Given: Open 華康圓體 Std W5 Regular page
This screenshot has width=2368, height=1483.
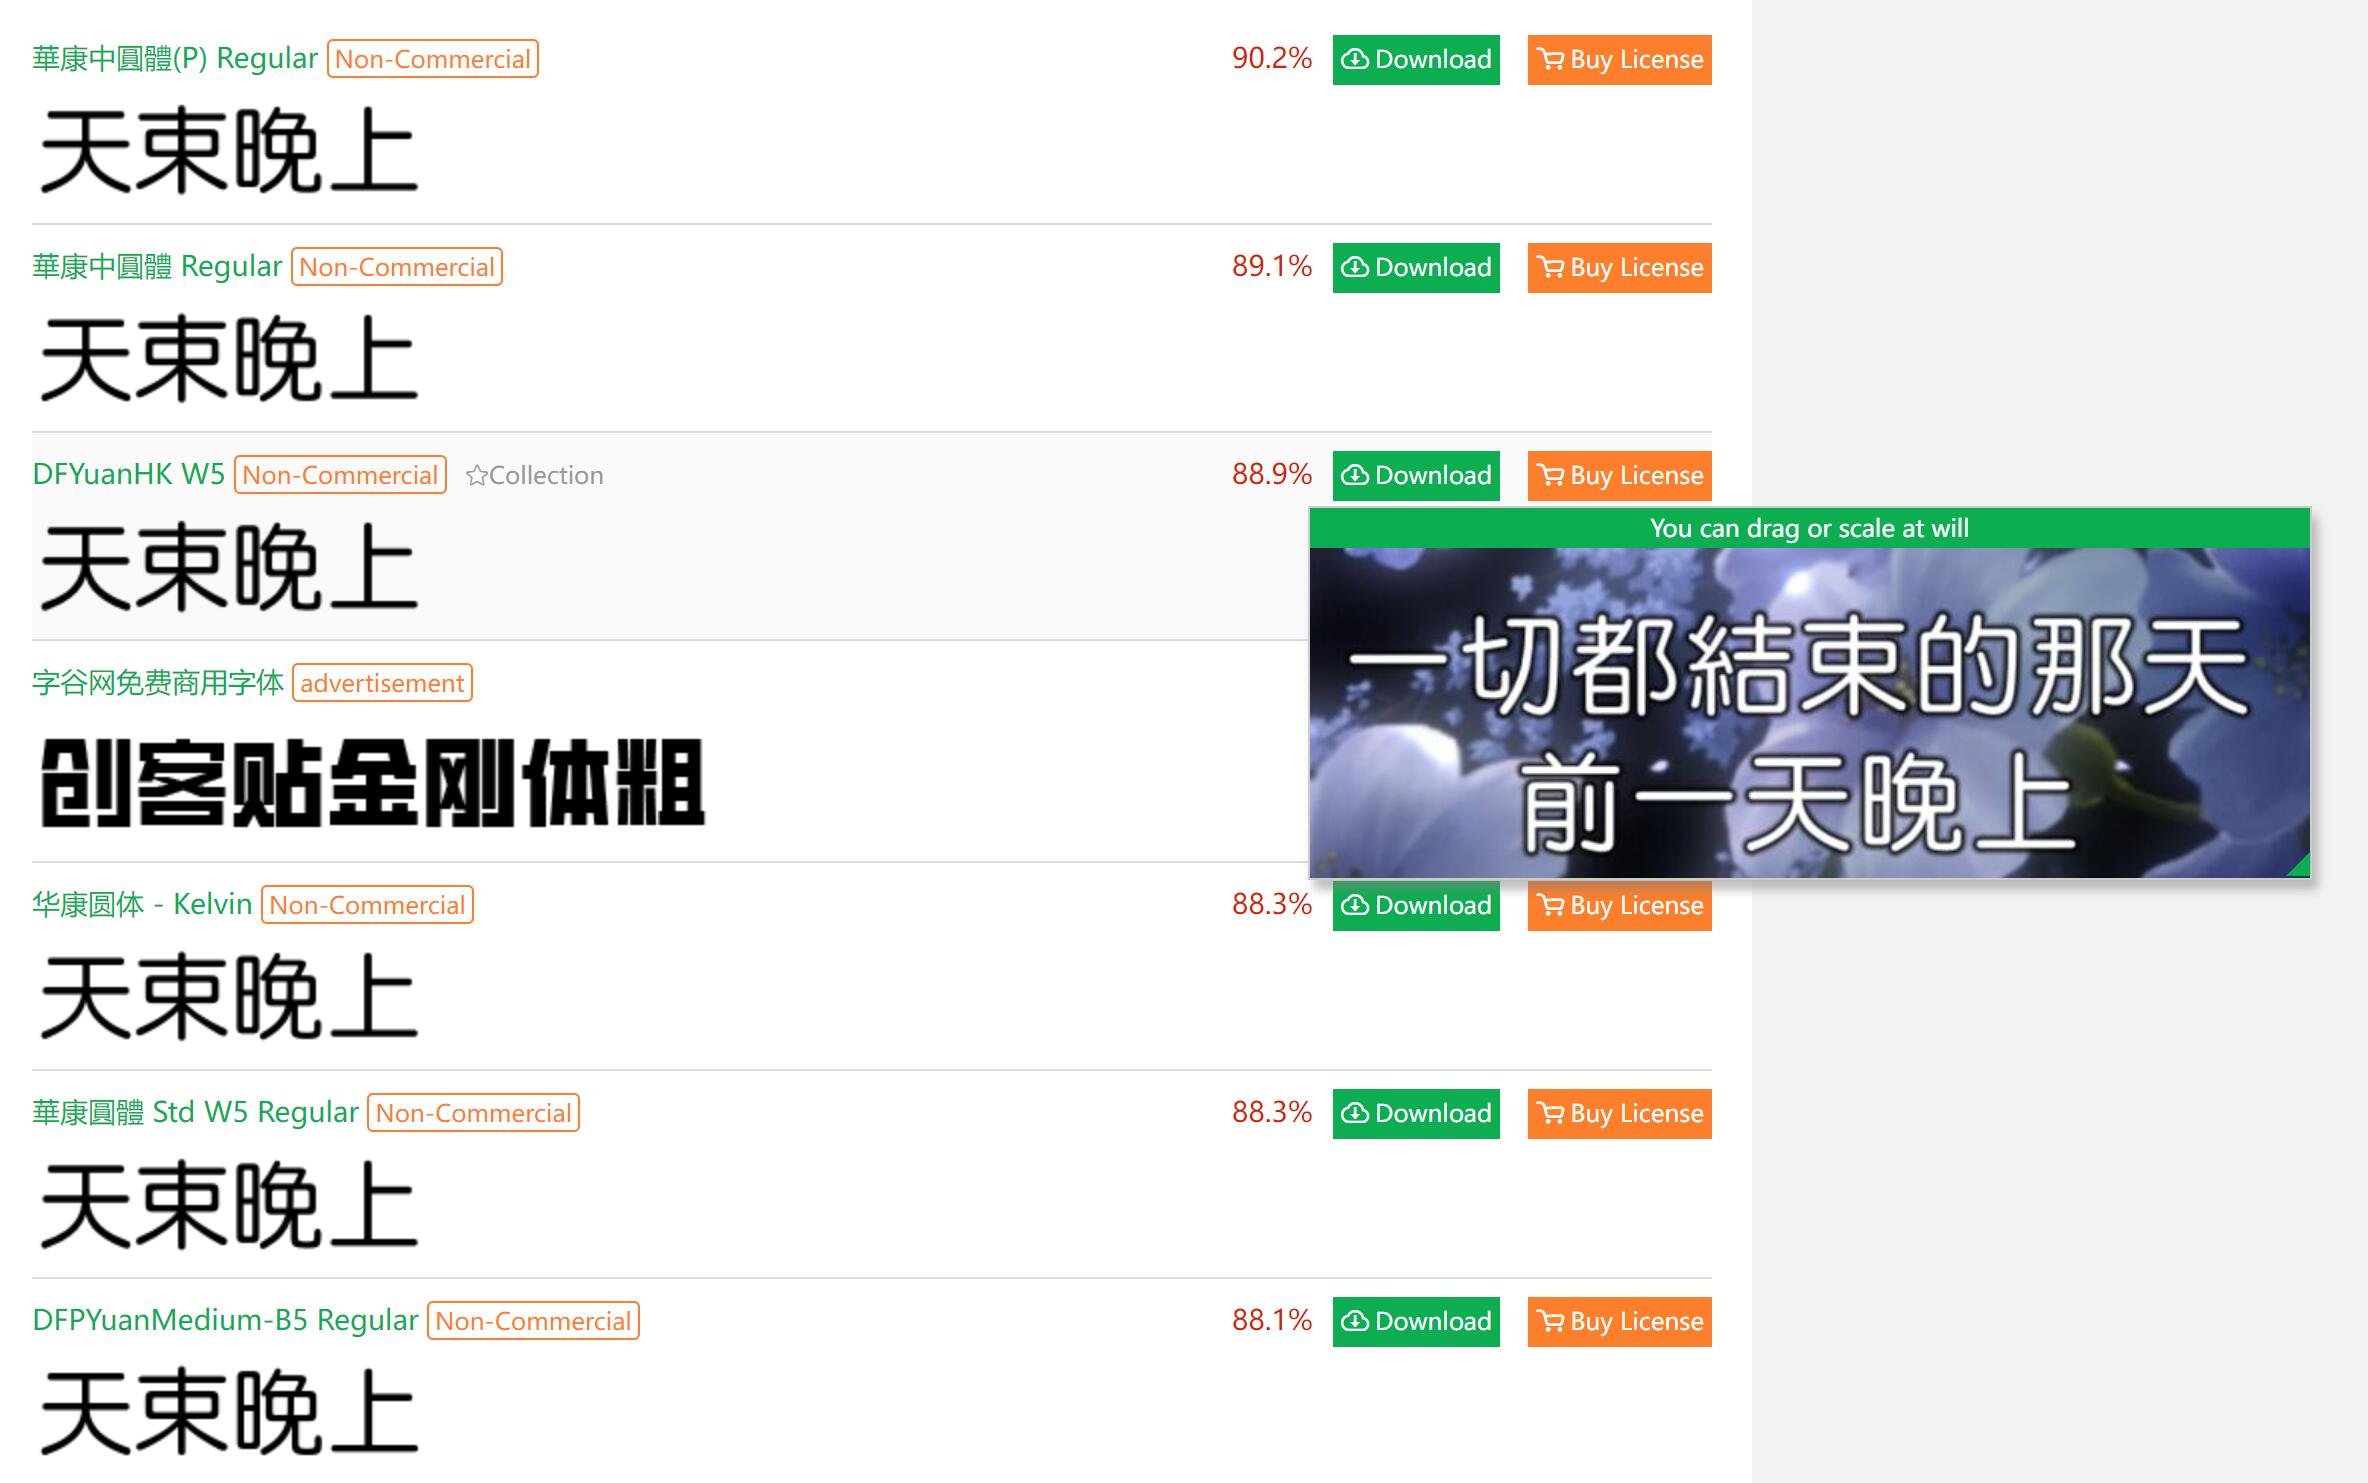Looking at the screenshot, I should click(x=195, y=1113).
